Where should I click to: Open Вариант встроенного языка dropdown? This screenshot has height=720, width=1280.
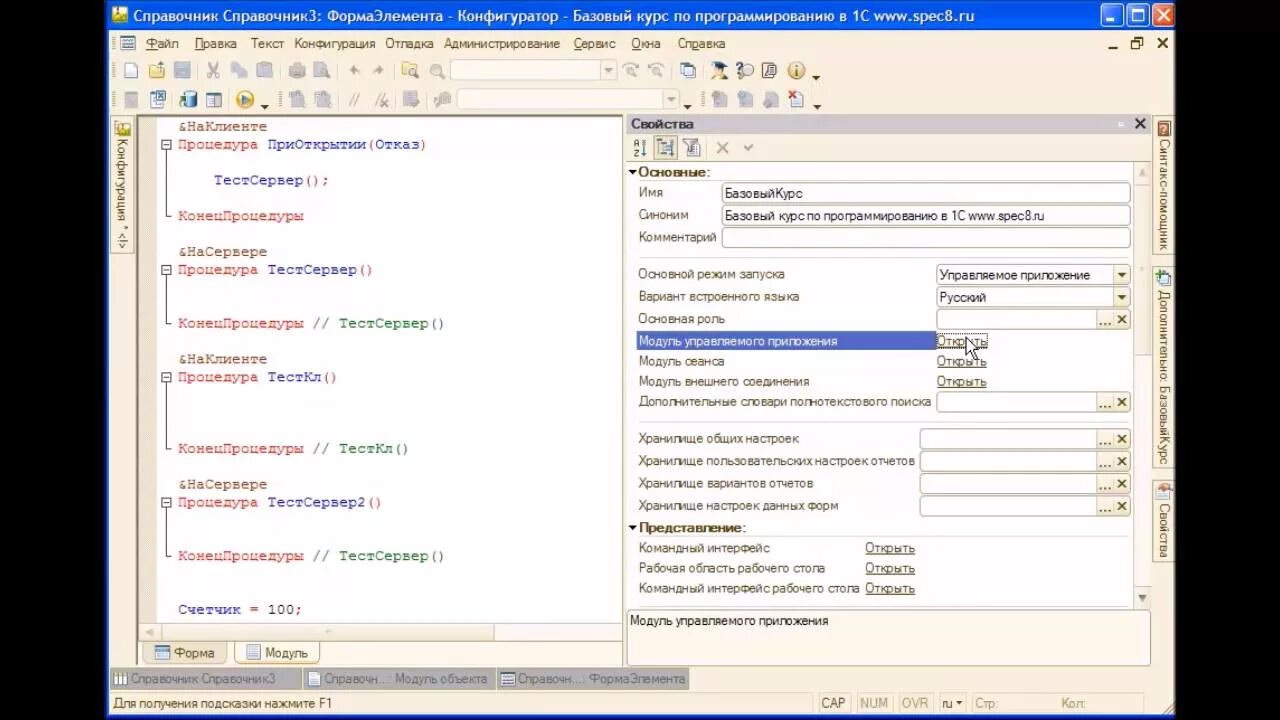click(x=1121, y=297)
